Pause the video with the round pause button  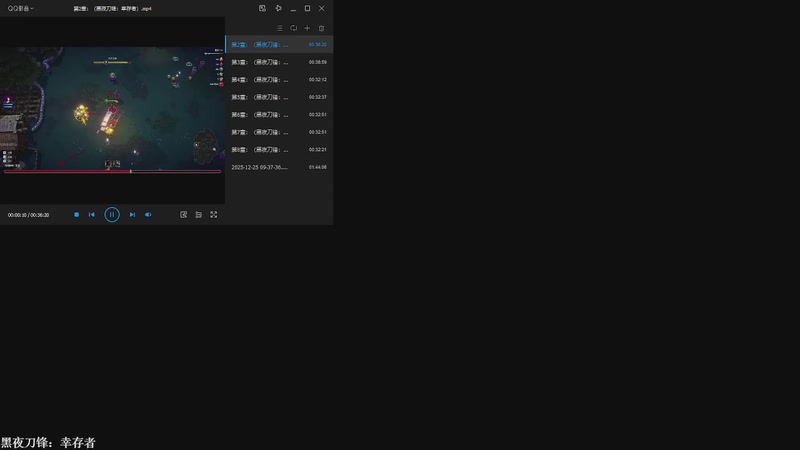pyautogui.click(x=112, y=215)
